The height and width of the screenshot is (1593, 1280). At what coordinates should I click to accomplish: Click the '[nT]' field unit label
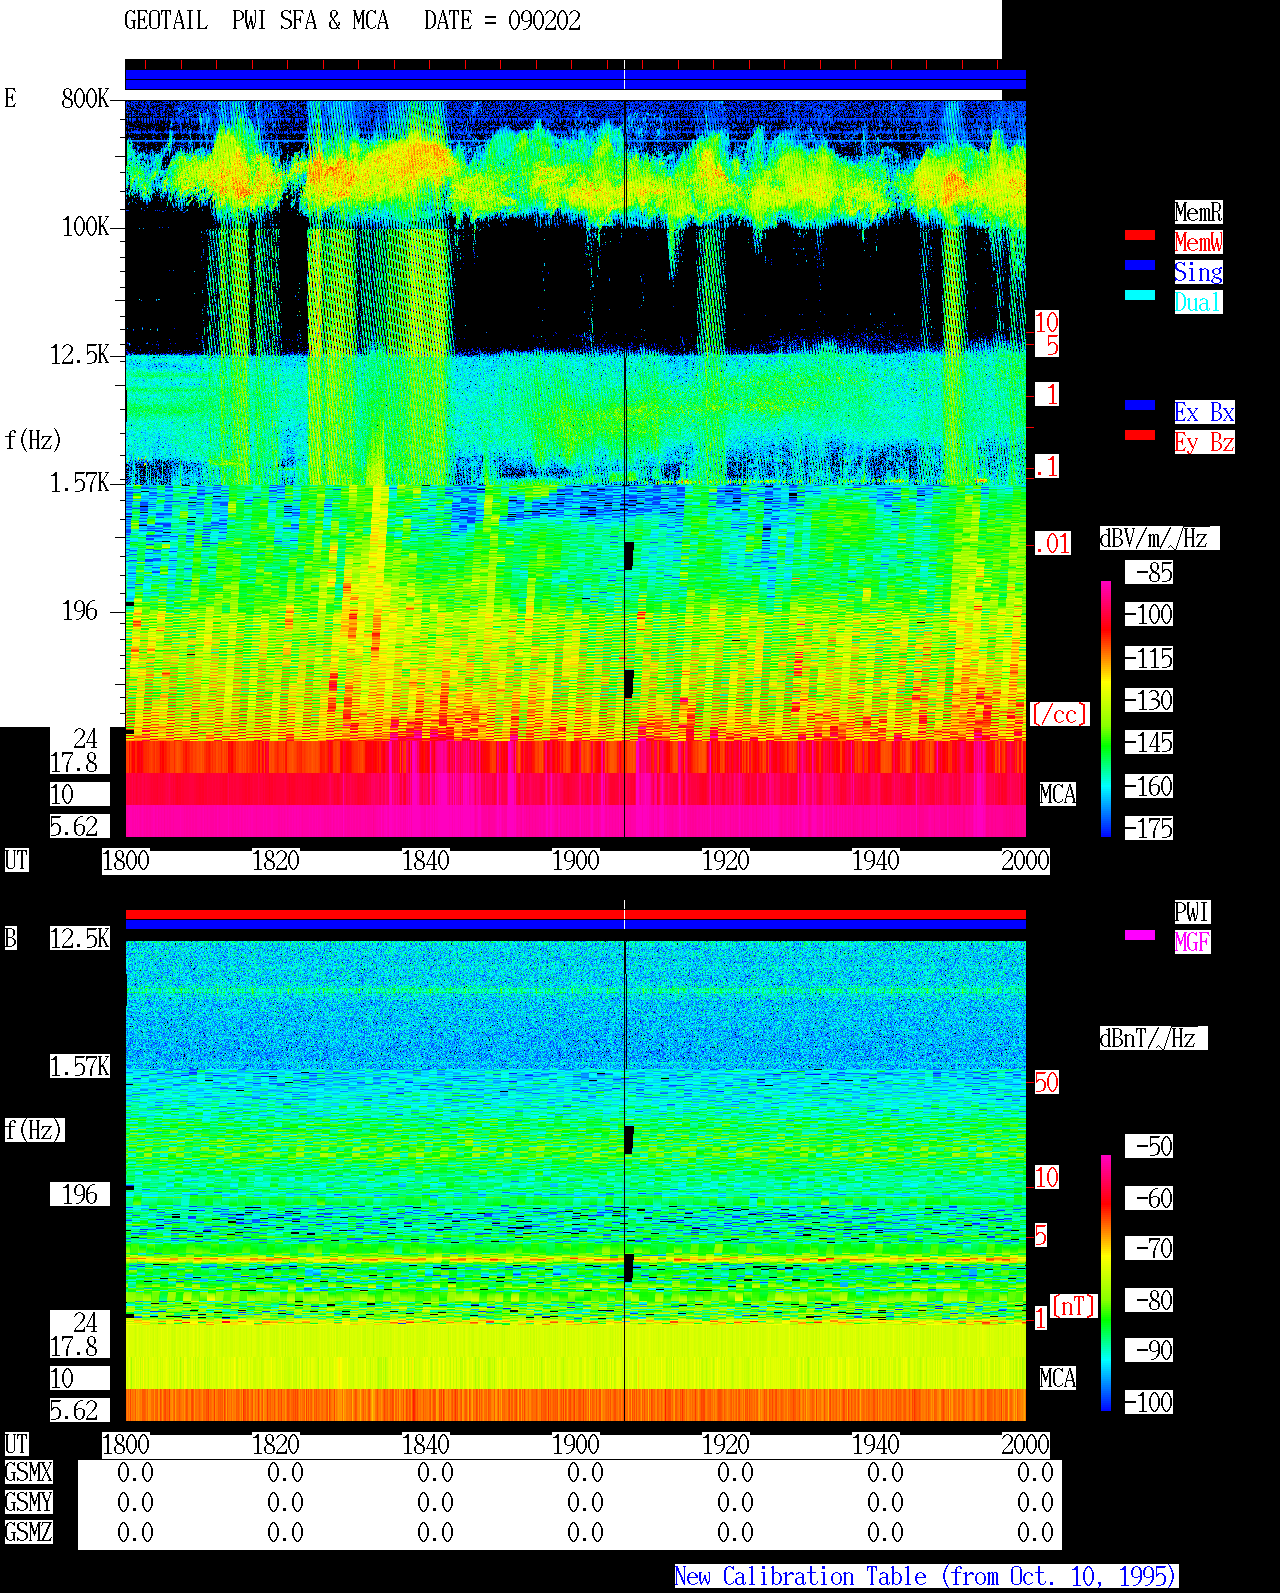(x=1074, y=1306)
